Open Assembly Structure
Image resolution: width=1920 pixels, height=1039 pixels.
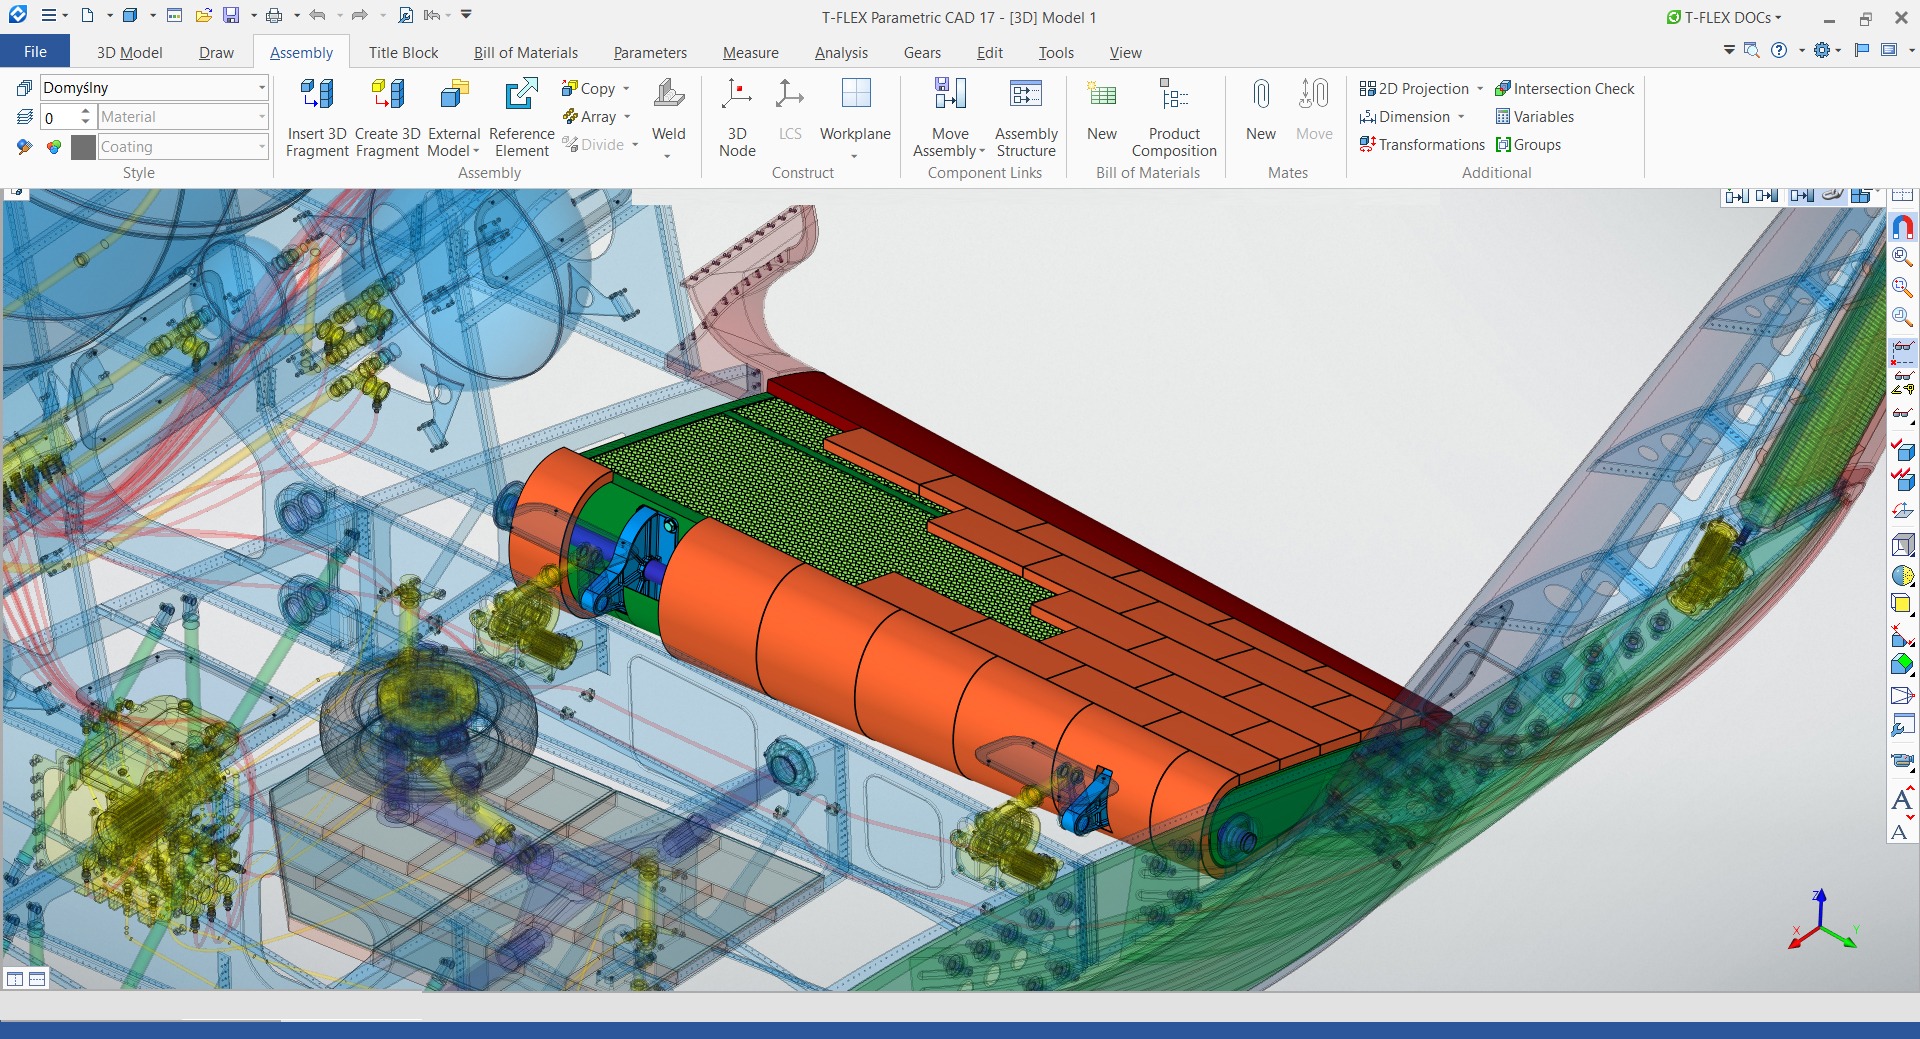[x=1026, y=118]
